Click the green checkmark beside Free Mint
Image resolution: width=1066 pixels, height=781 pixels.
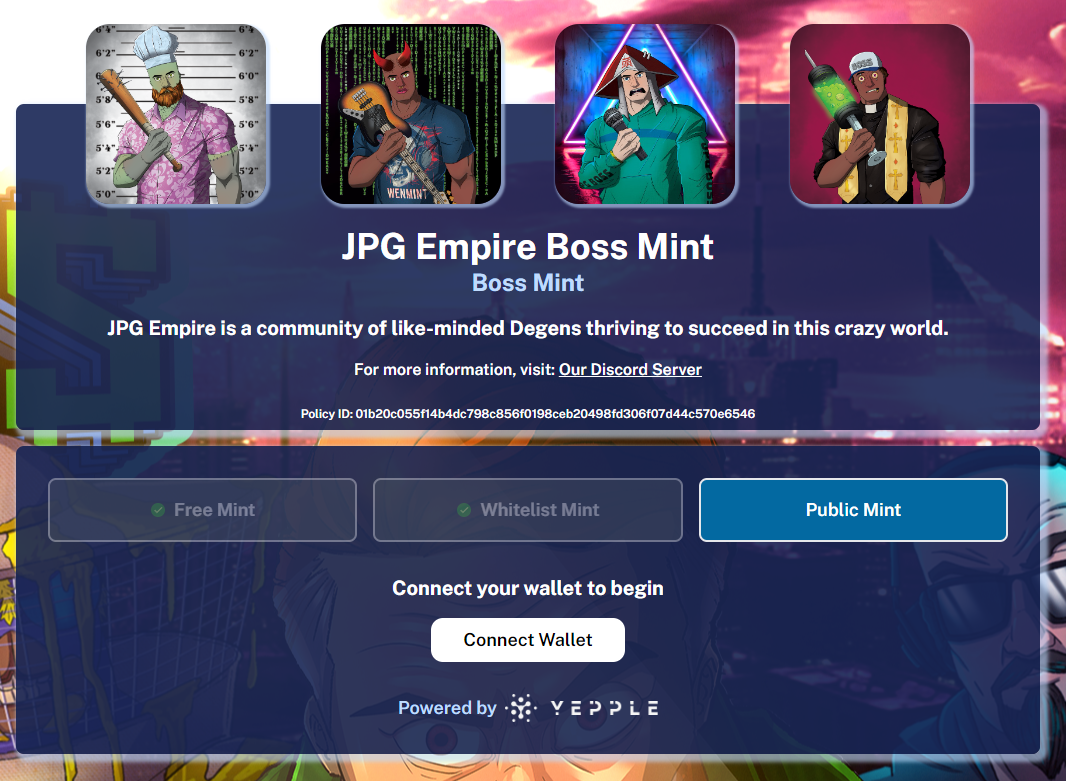point(158,510)
